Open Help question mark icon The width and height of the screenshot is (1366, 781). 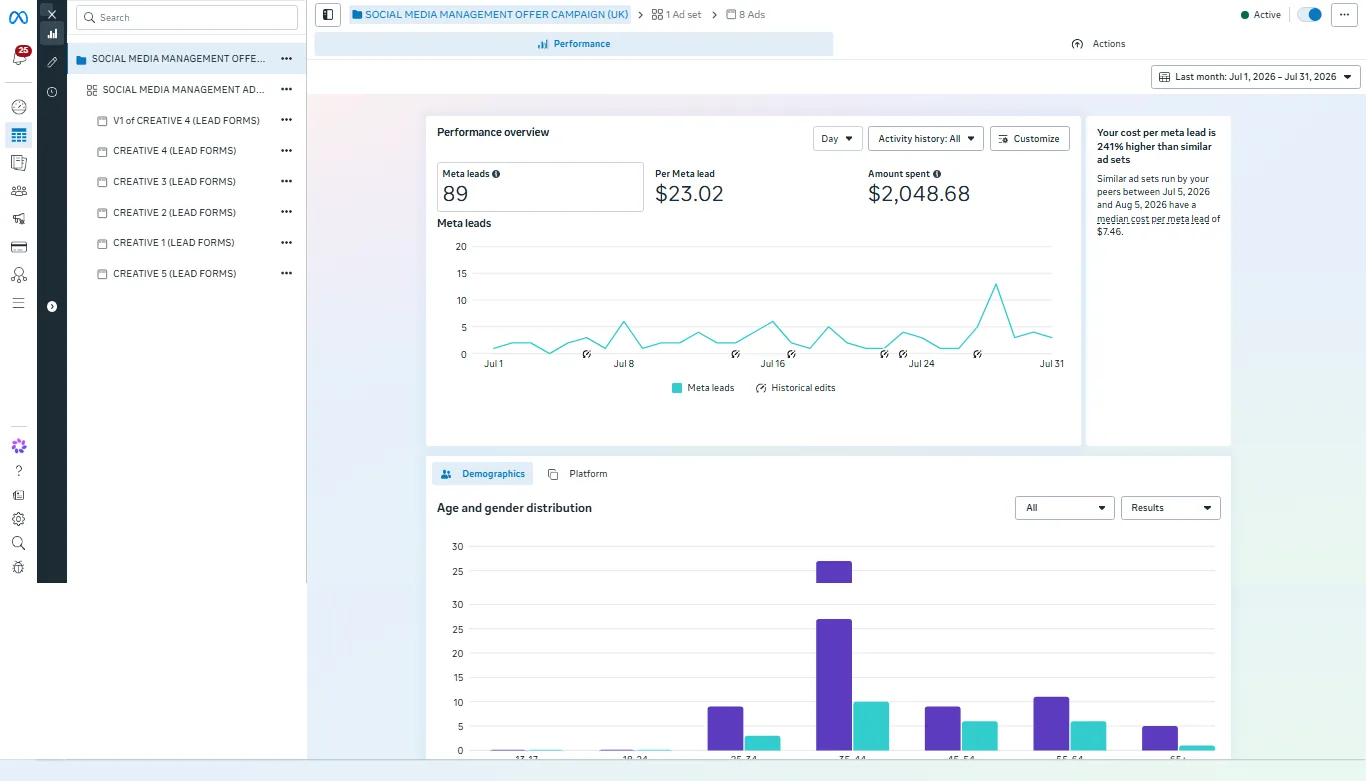tap(18, 471)
